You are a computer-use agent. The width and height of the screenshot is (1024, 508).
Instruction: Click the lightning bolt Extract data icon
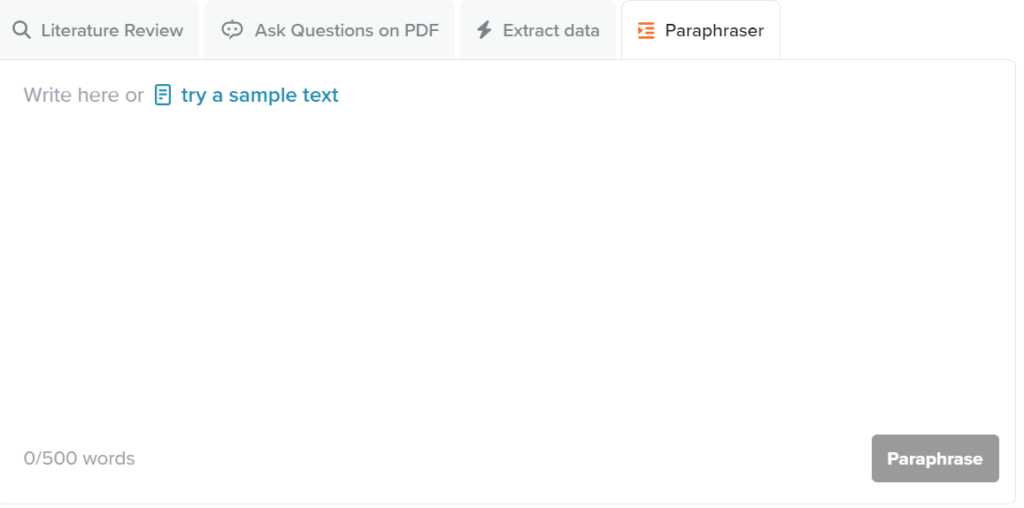[x=484, y=30]
